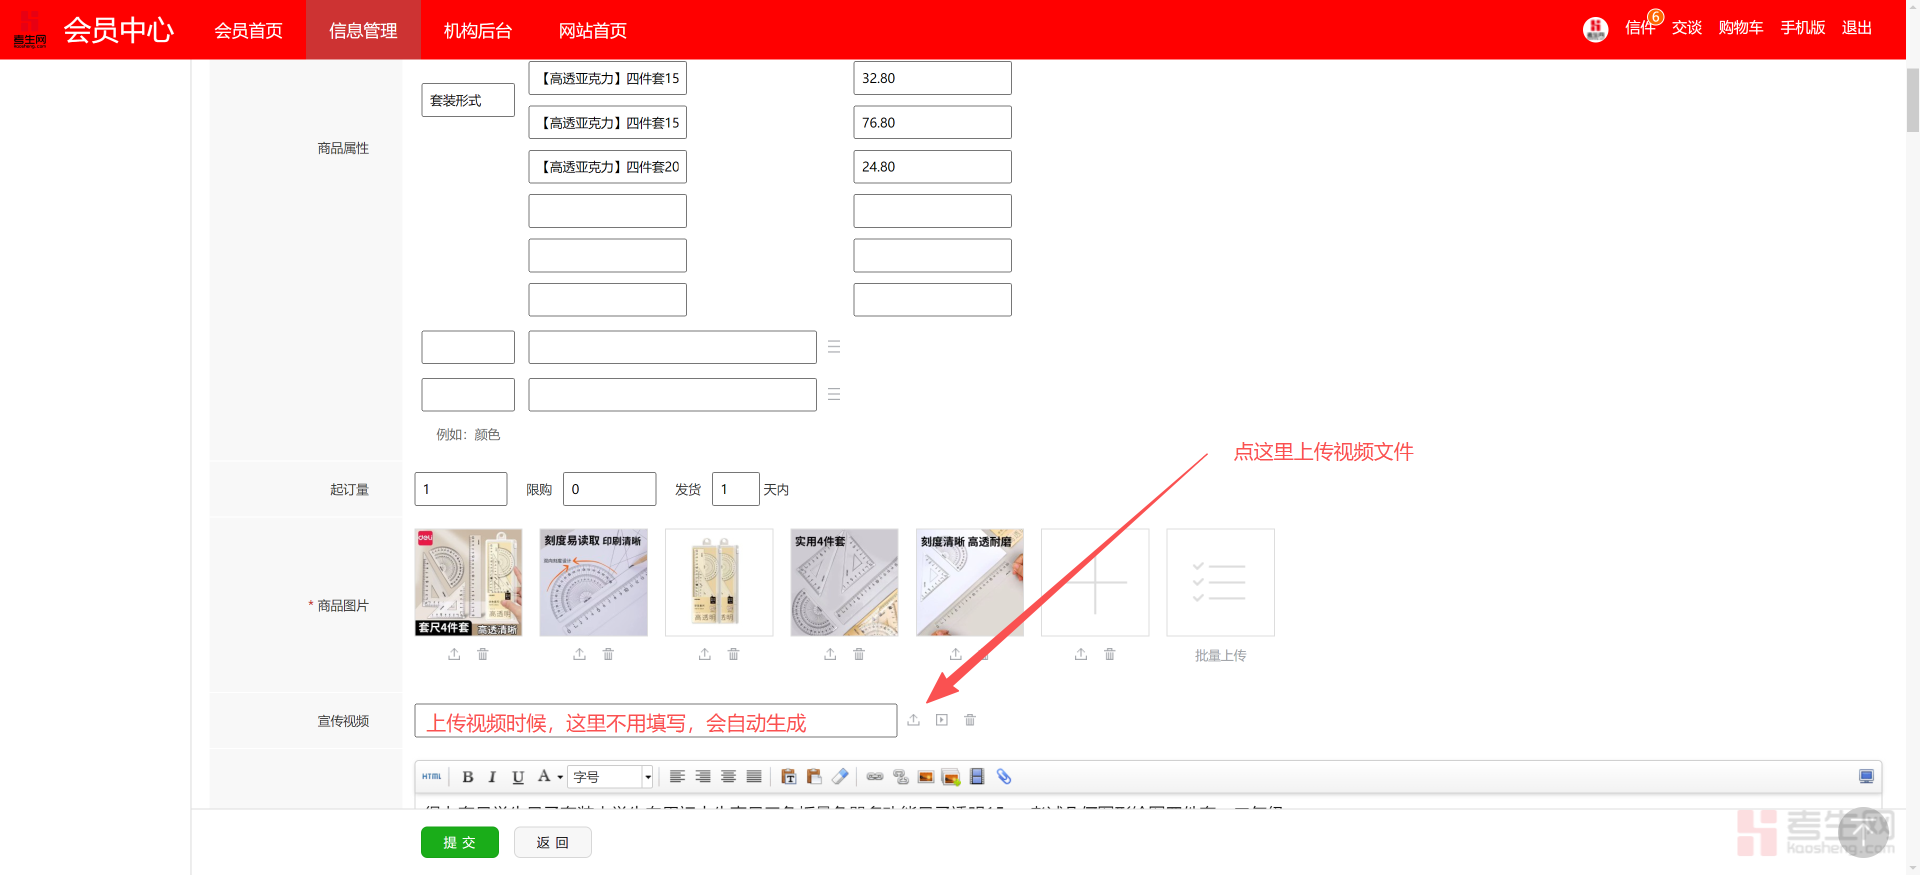Open the font color dropdown arrow
Screen dimensions: 1920x875
pyautogui.click(x=560, y=777)
